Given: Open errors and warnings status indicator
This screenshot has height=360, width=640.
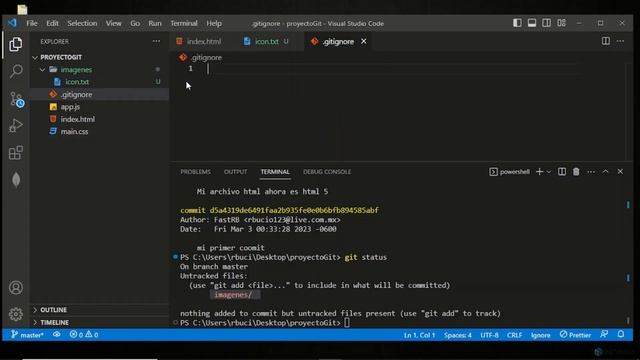Looking at the screenshot, I should pyautogui.click(x=84, y=335).
